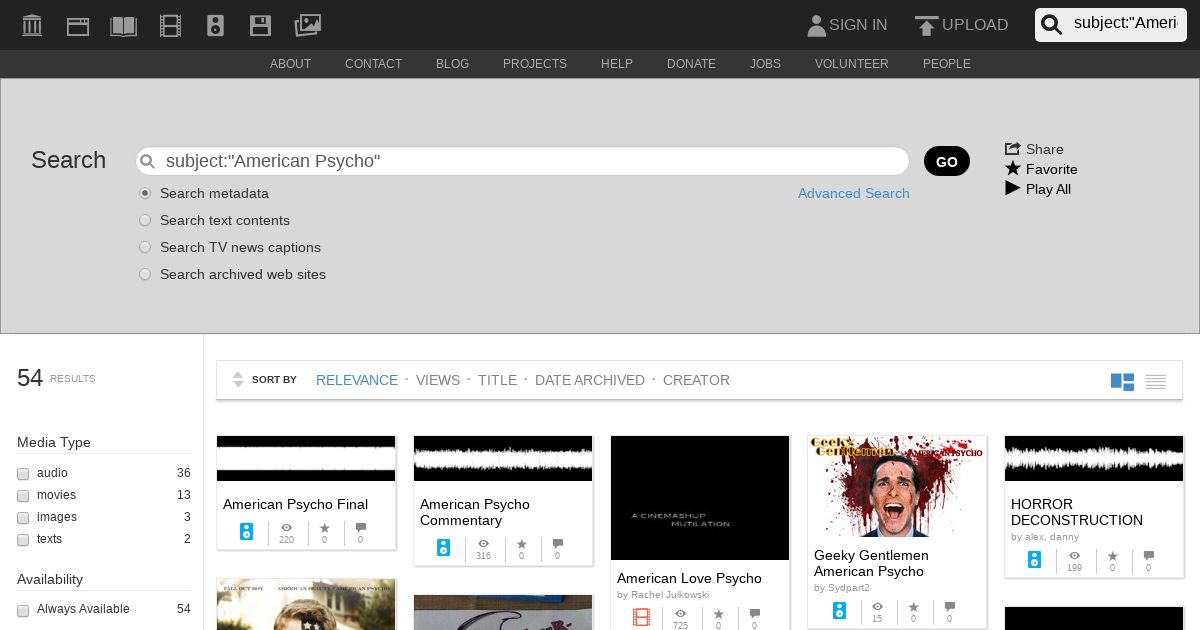Image resolution: width=1200 pixels, height=630 pixels.
Task: Click audio icon on HORROR DECONSTRUCTION card
Action: tap(1035, 560)
